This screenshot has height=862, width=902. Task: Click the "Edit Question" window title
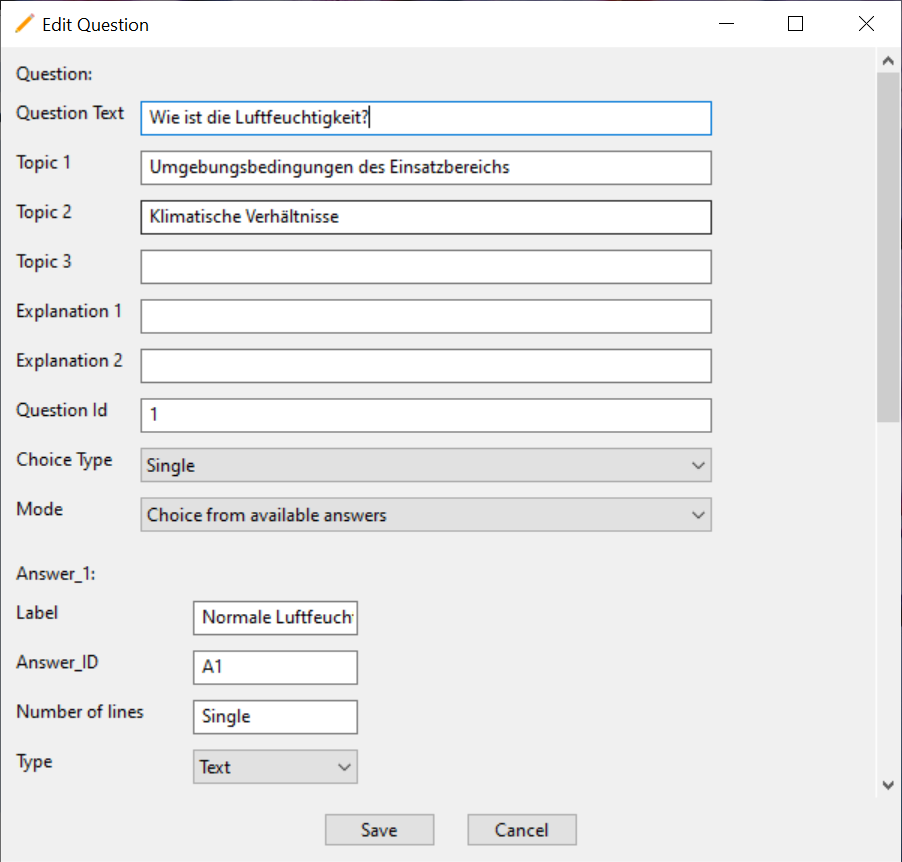pos(95,25)
